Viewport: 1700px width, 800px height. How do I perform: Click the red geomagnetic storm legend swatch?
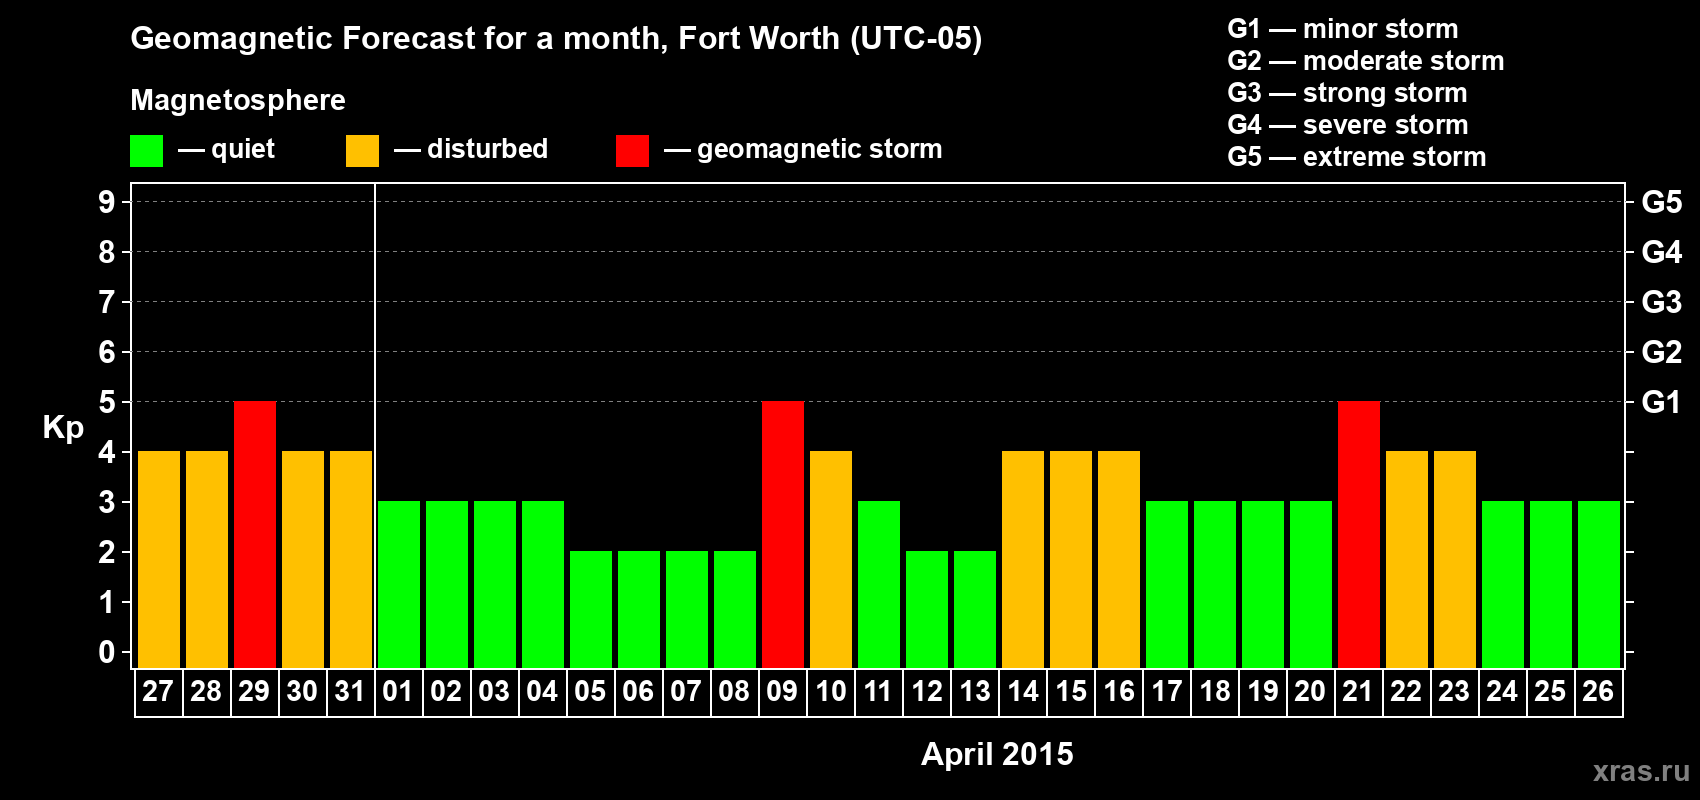[632, 151]
